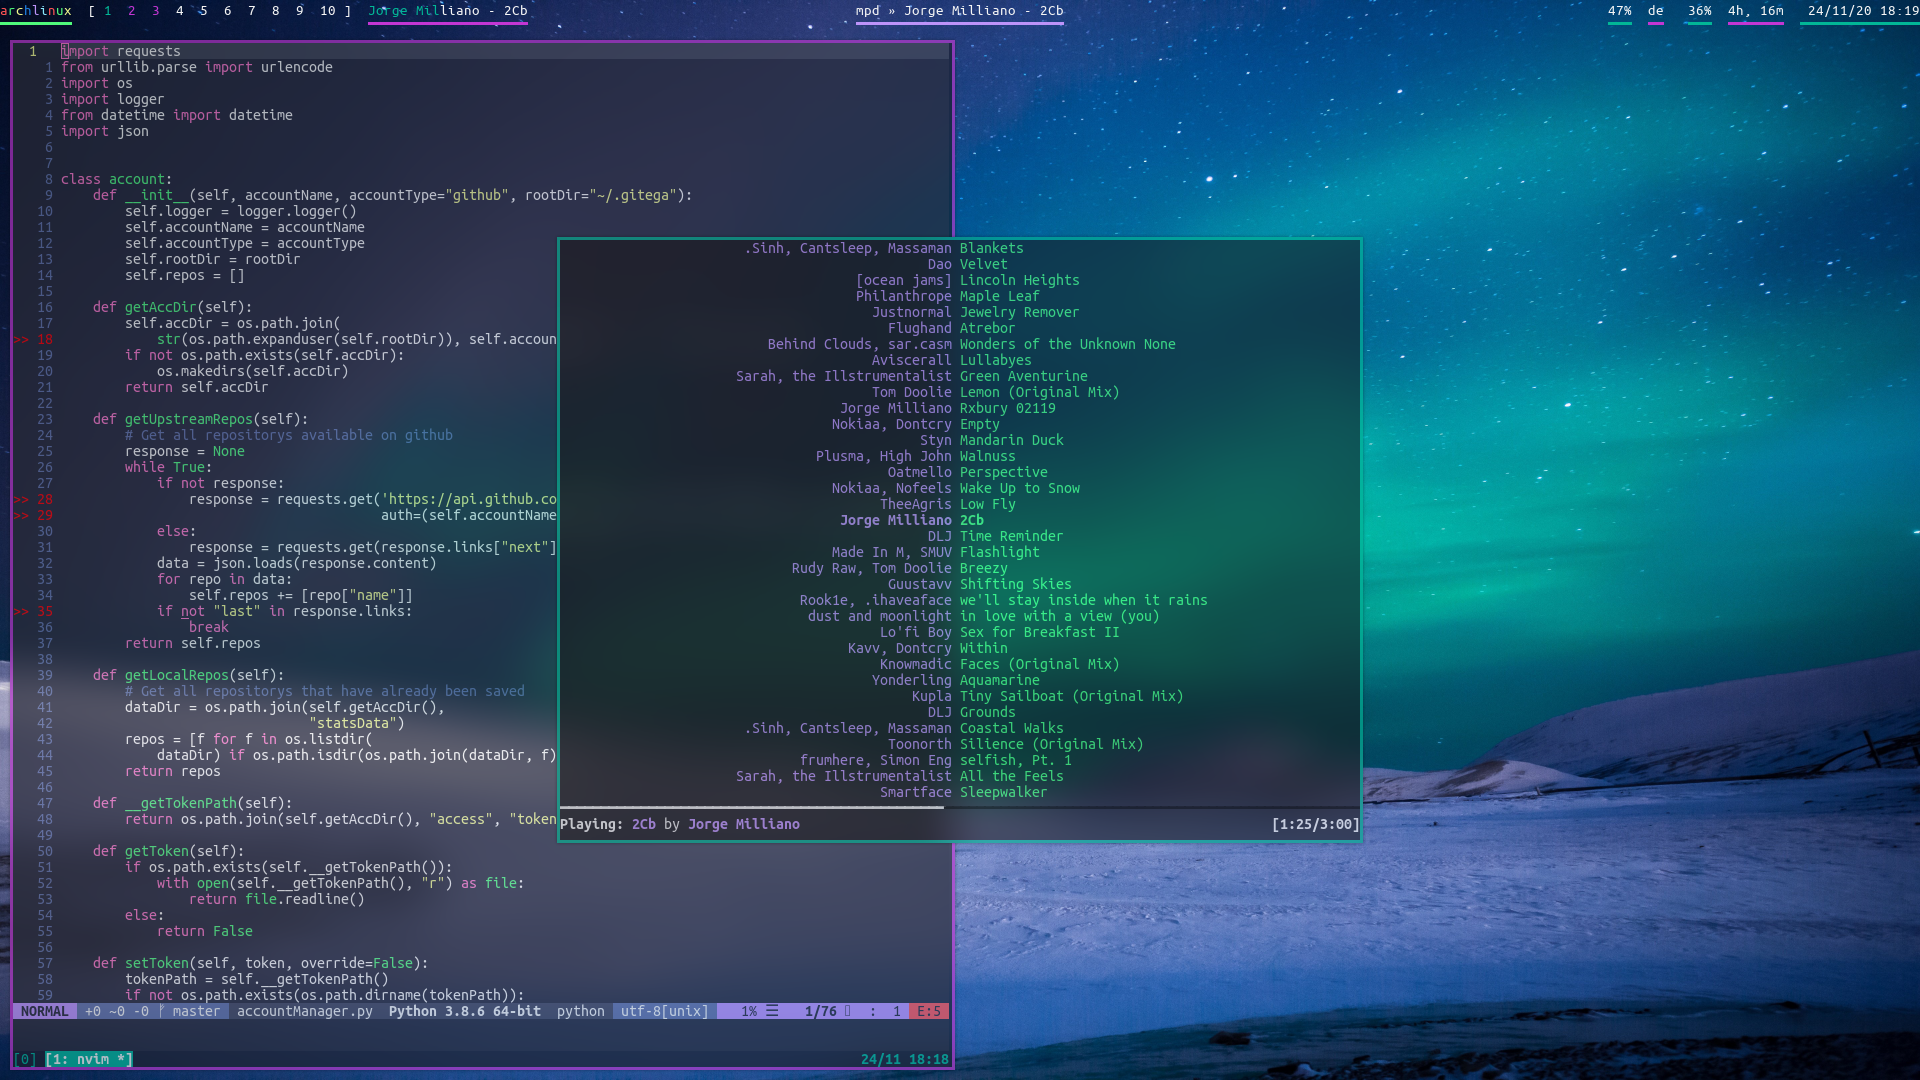Viewport: 1920px width, 1080px height.
Task: Play Tom Doolie's Lemon (Original Mix) track
Action: coord(1038,392)
